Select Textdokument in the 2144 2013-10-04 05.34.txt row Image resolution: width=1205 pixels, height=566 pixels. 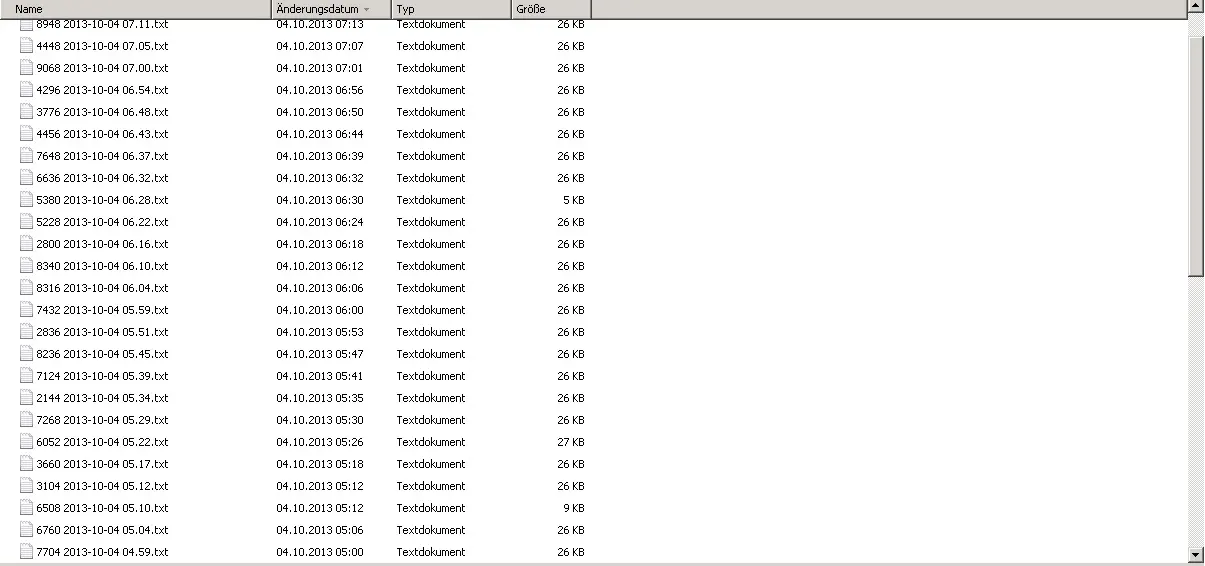click(x=431, y=398)
